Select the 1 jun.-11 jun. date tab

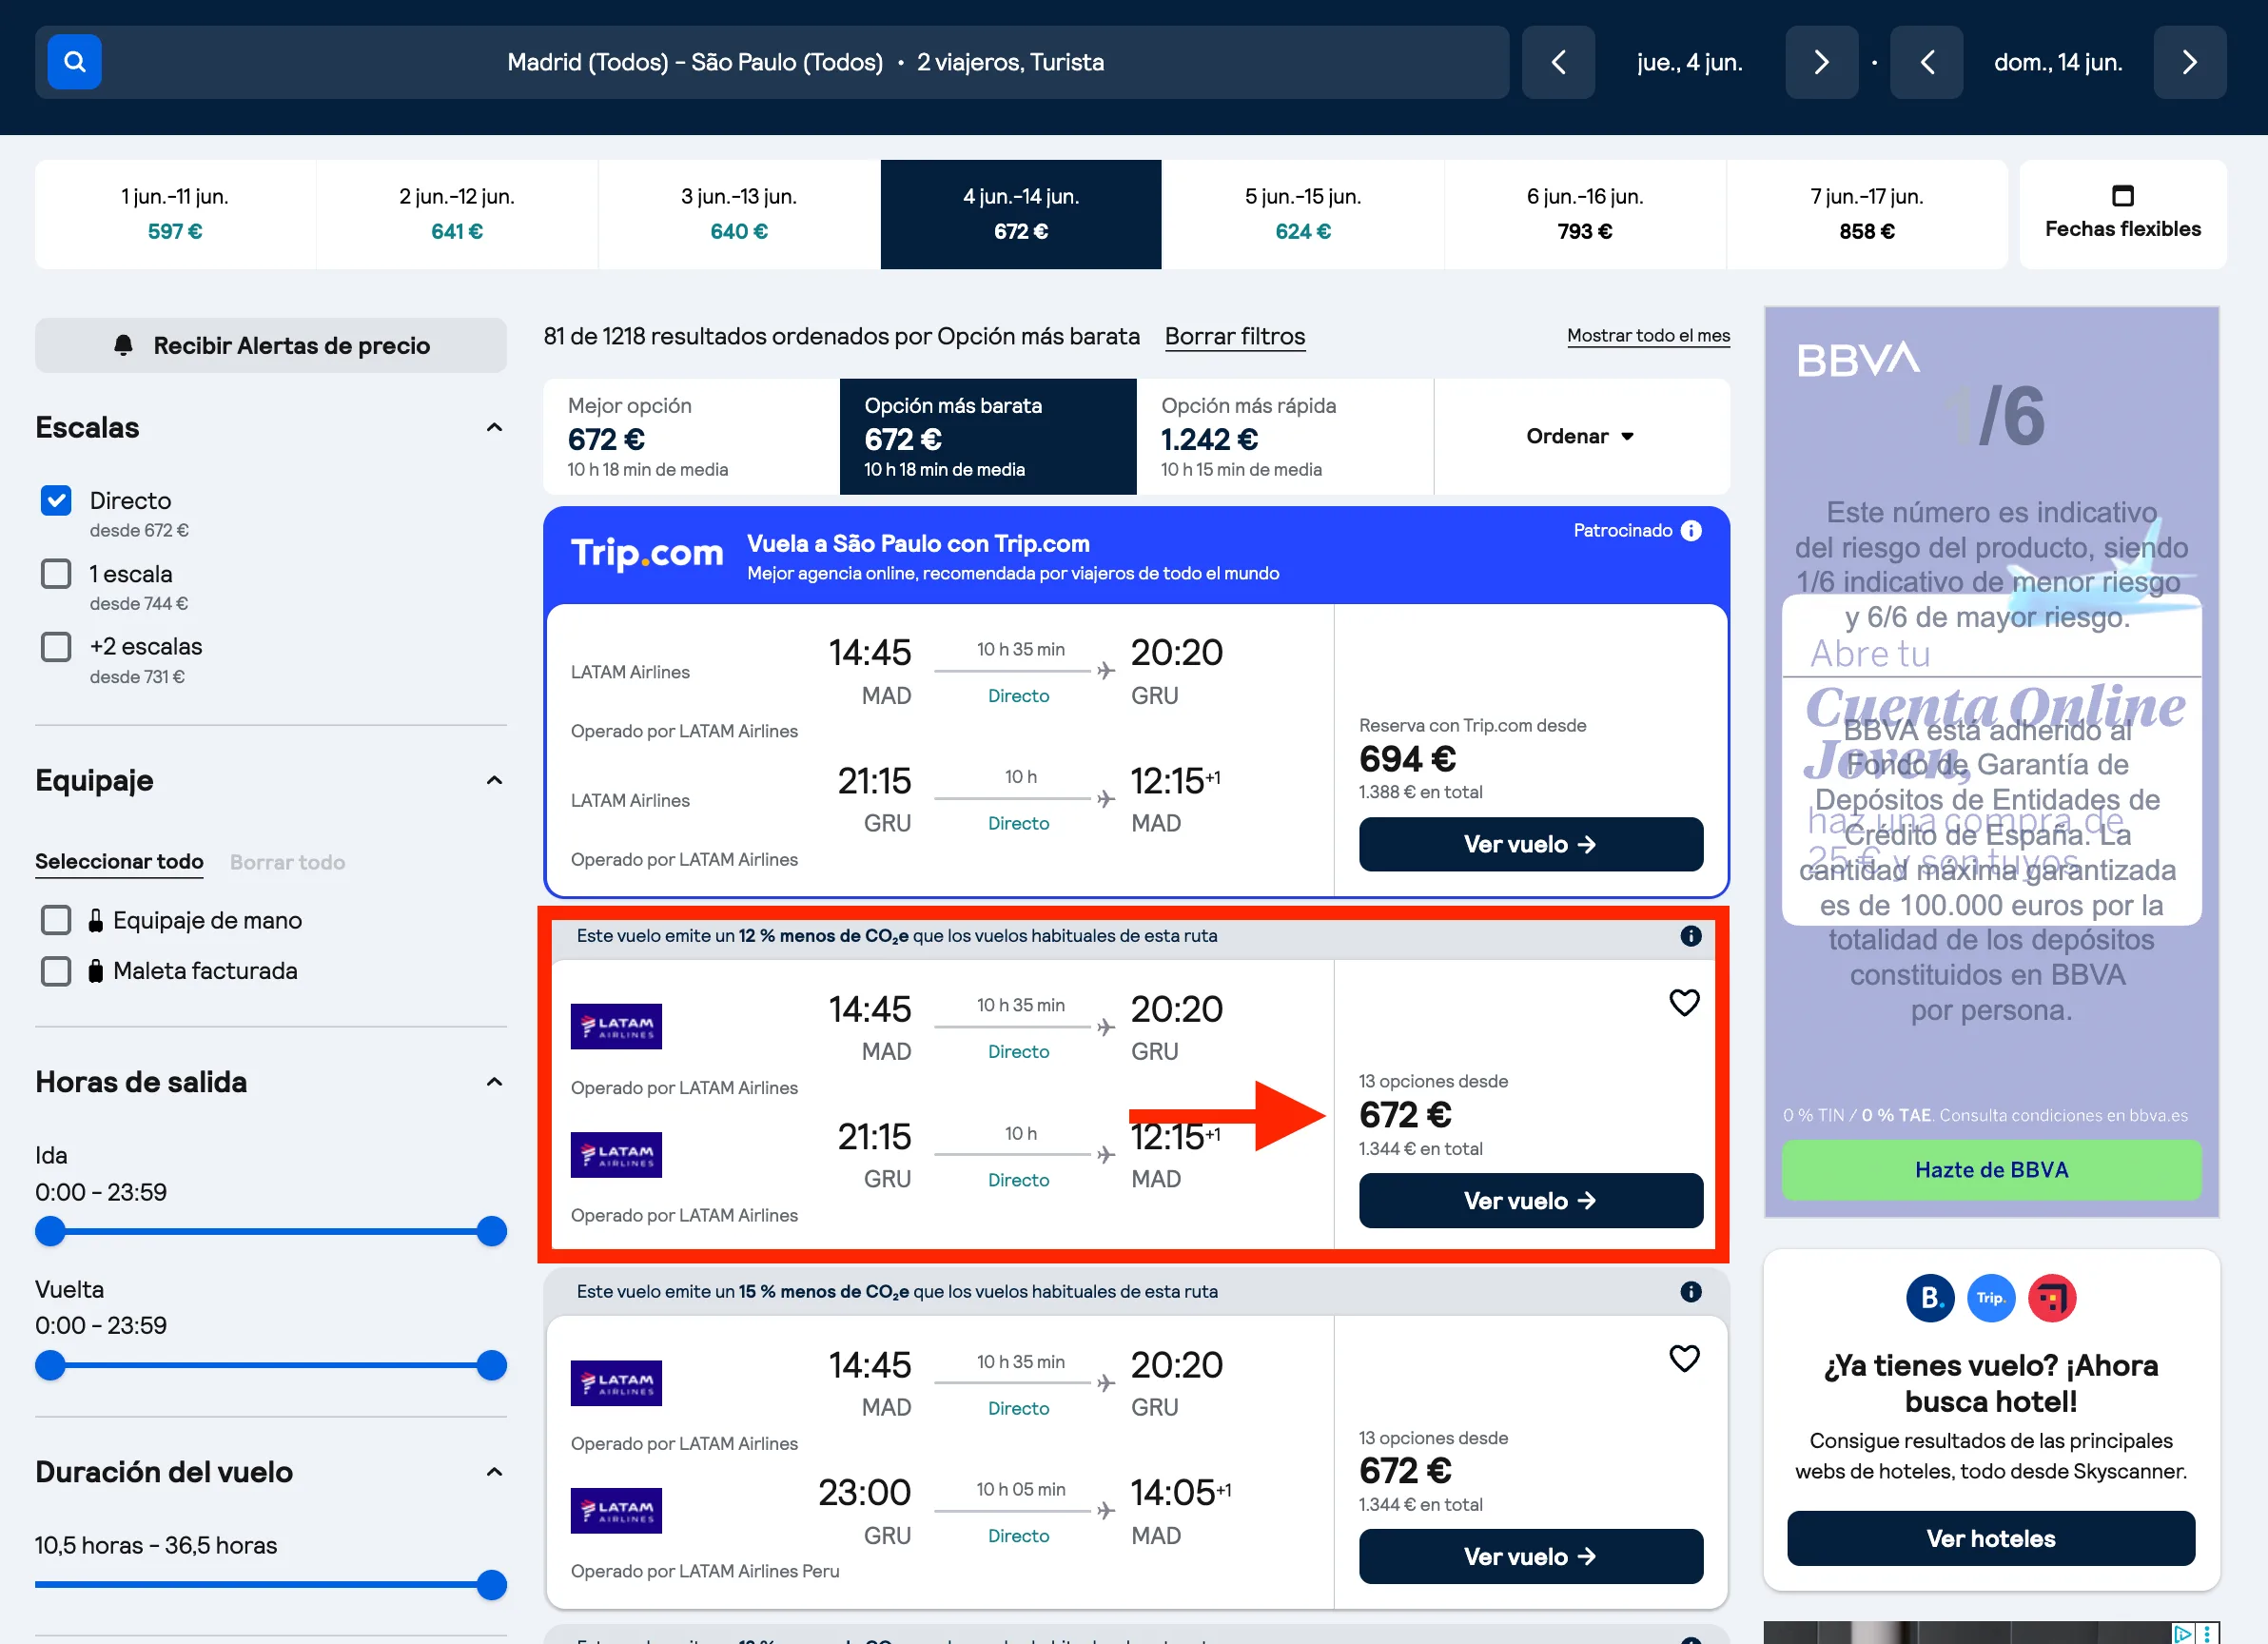coord(175,214)
